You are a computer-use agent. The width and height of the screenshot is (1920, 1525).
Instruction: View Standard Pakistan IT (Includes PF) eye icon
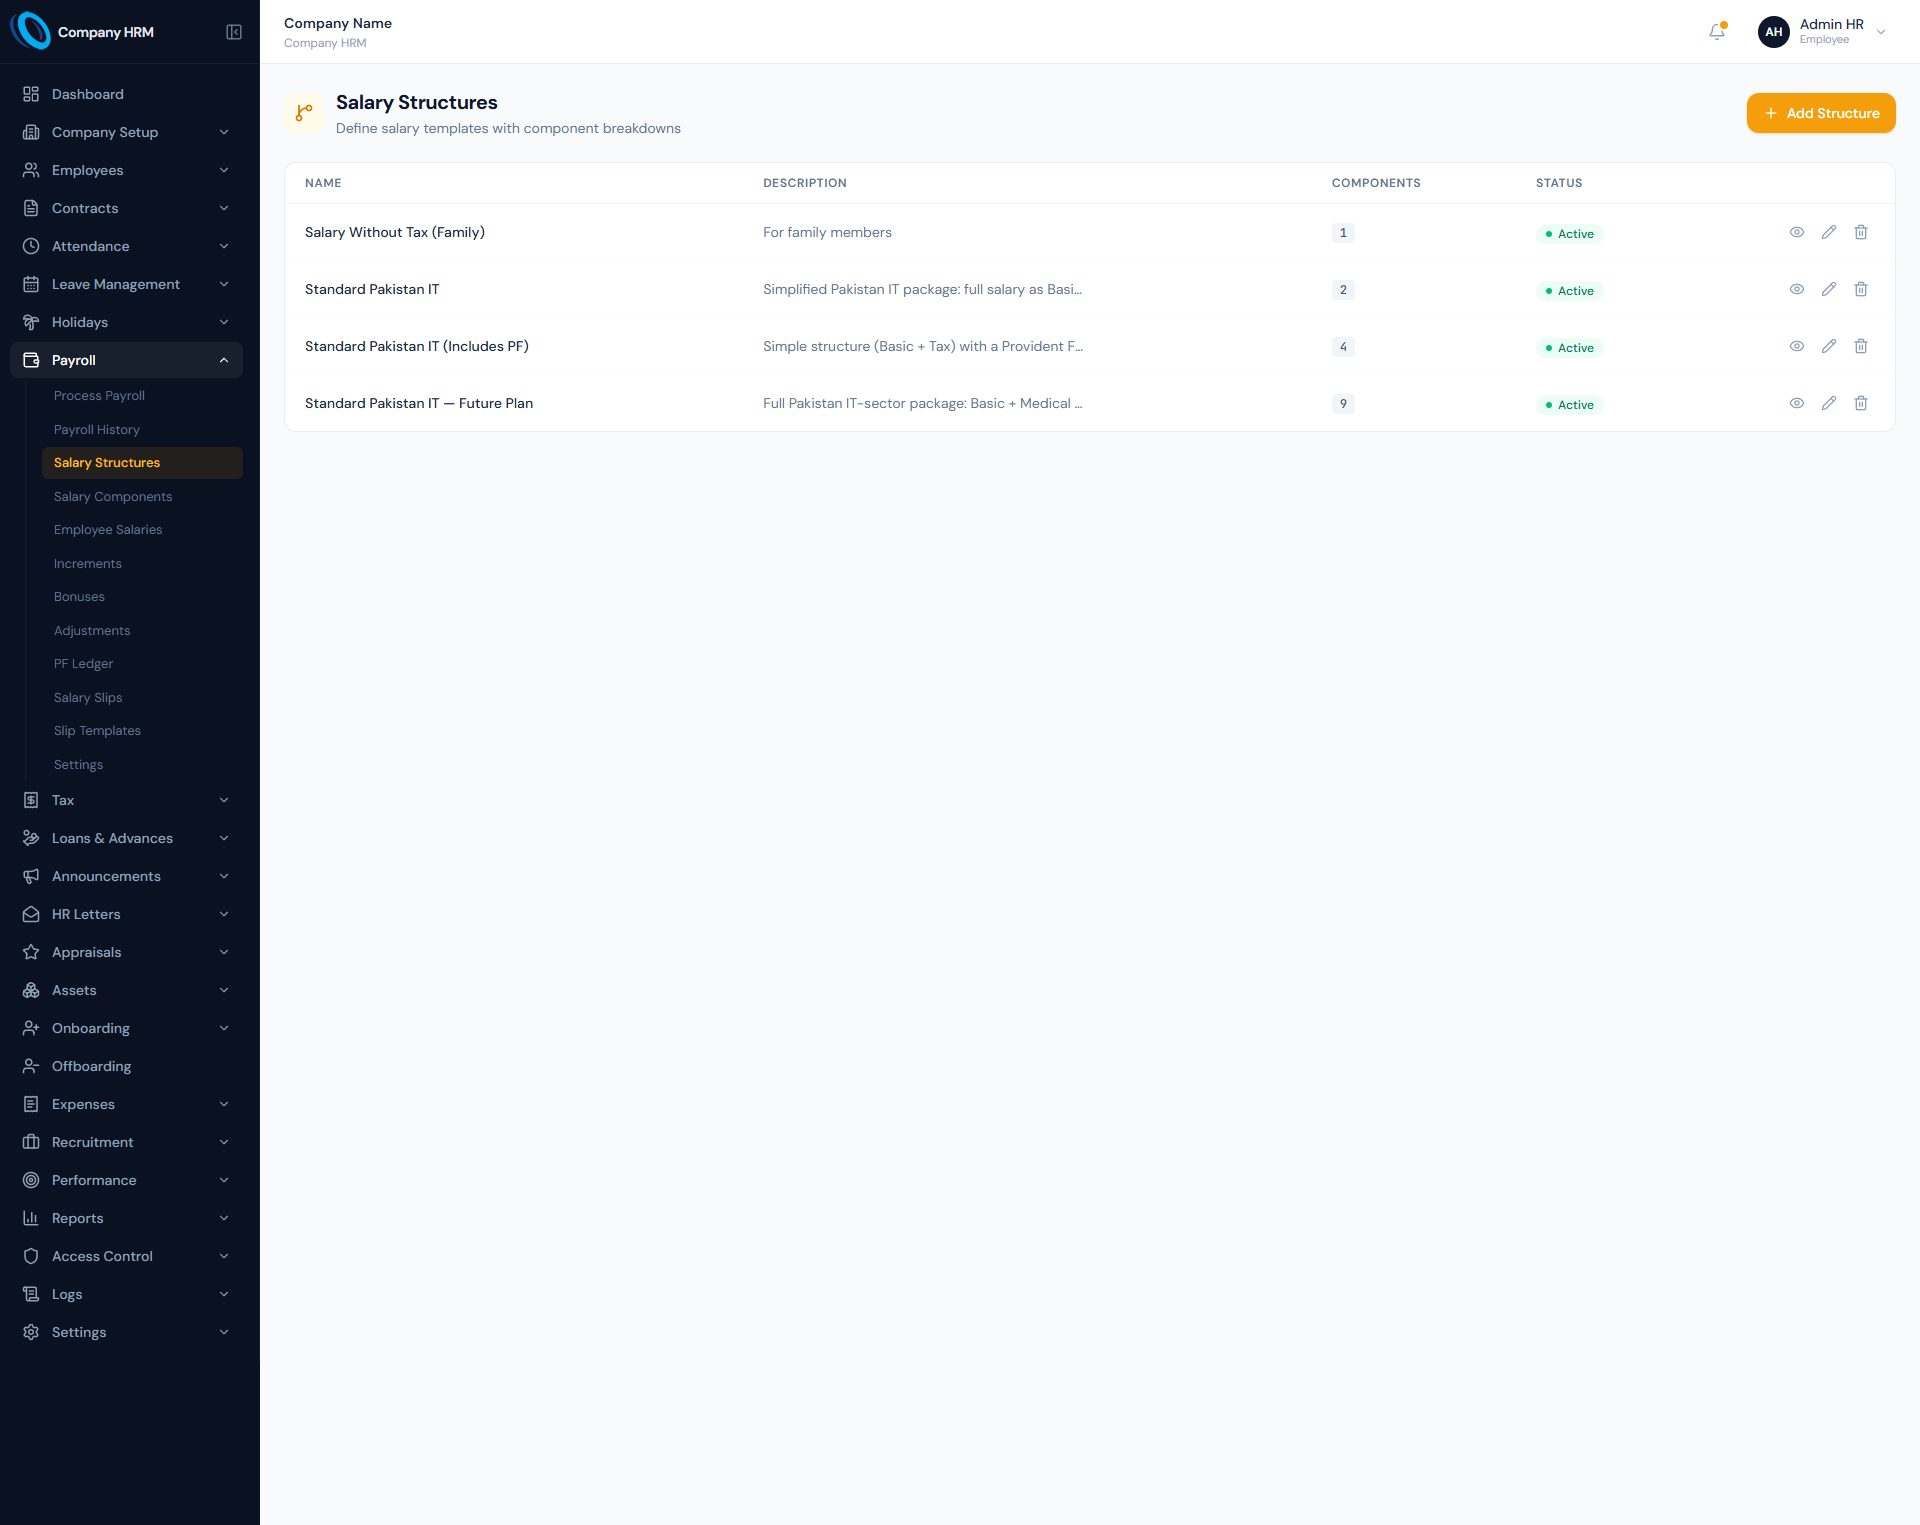[1797, 346]
